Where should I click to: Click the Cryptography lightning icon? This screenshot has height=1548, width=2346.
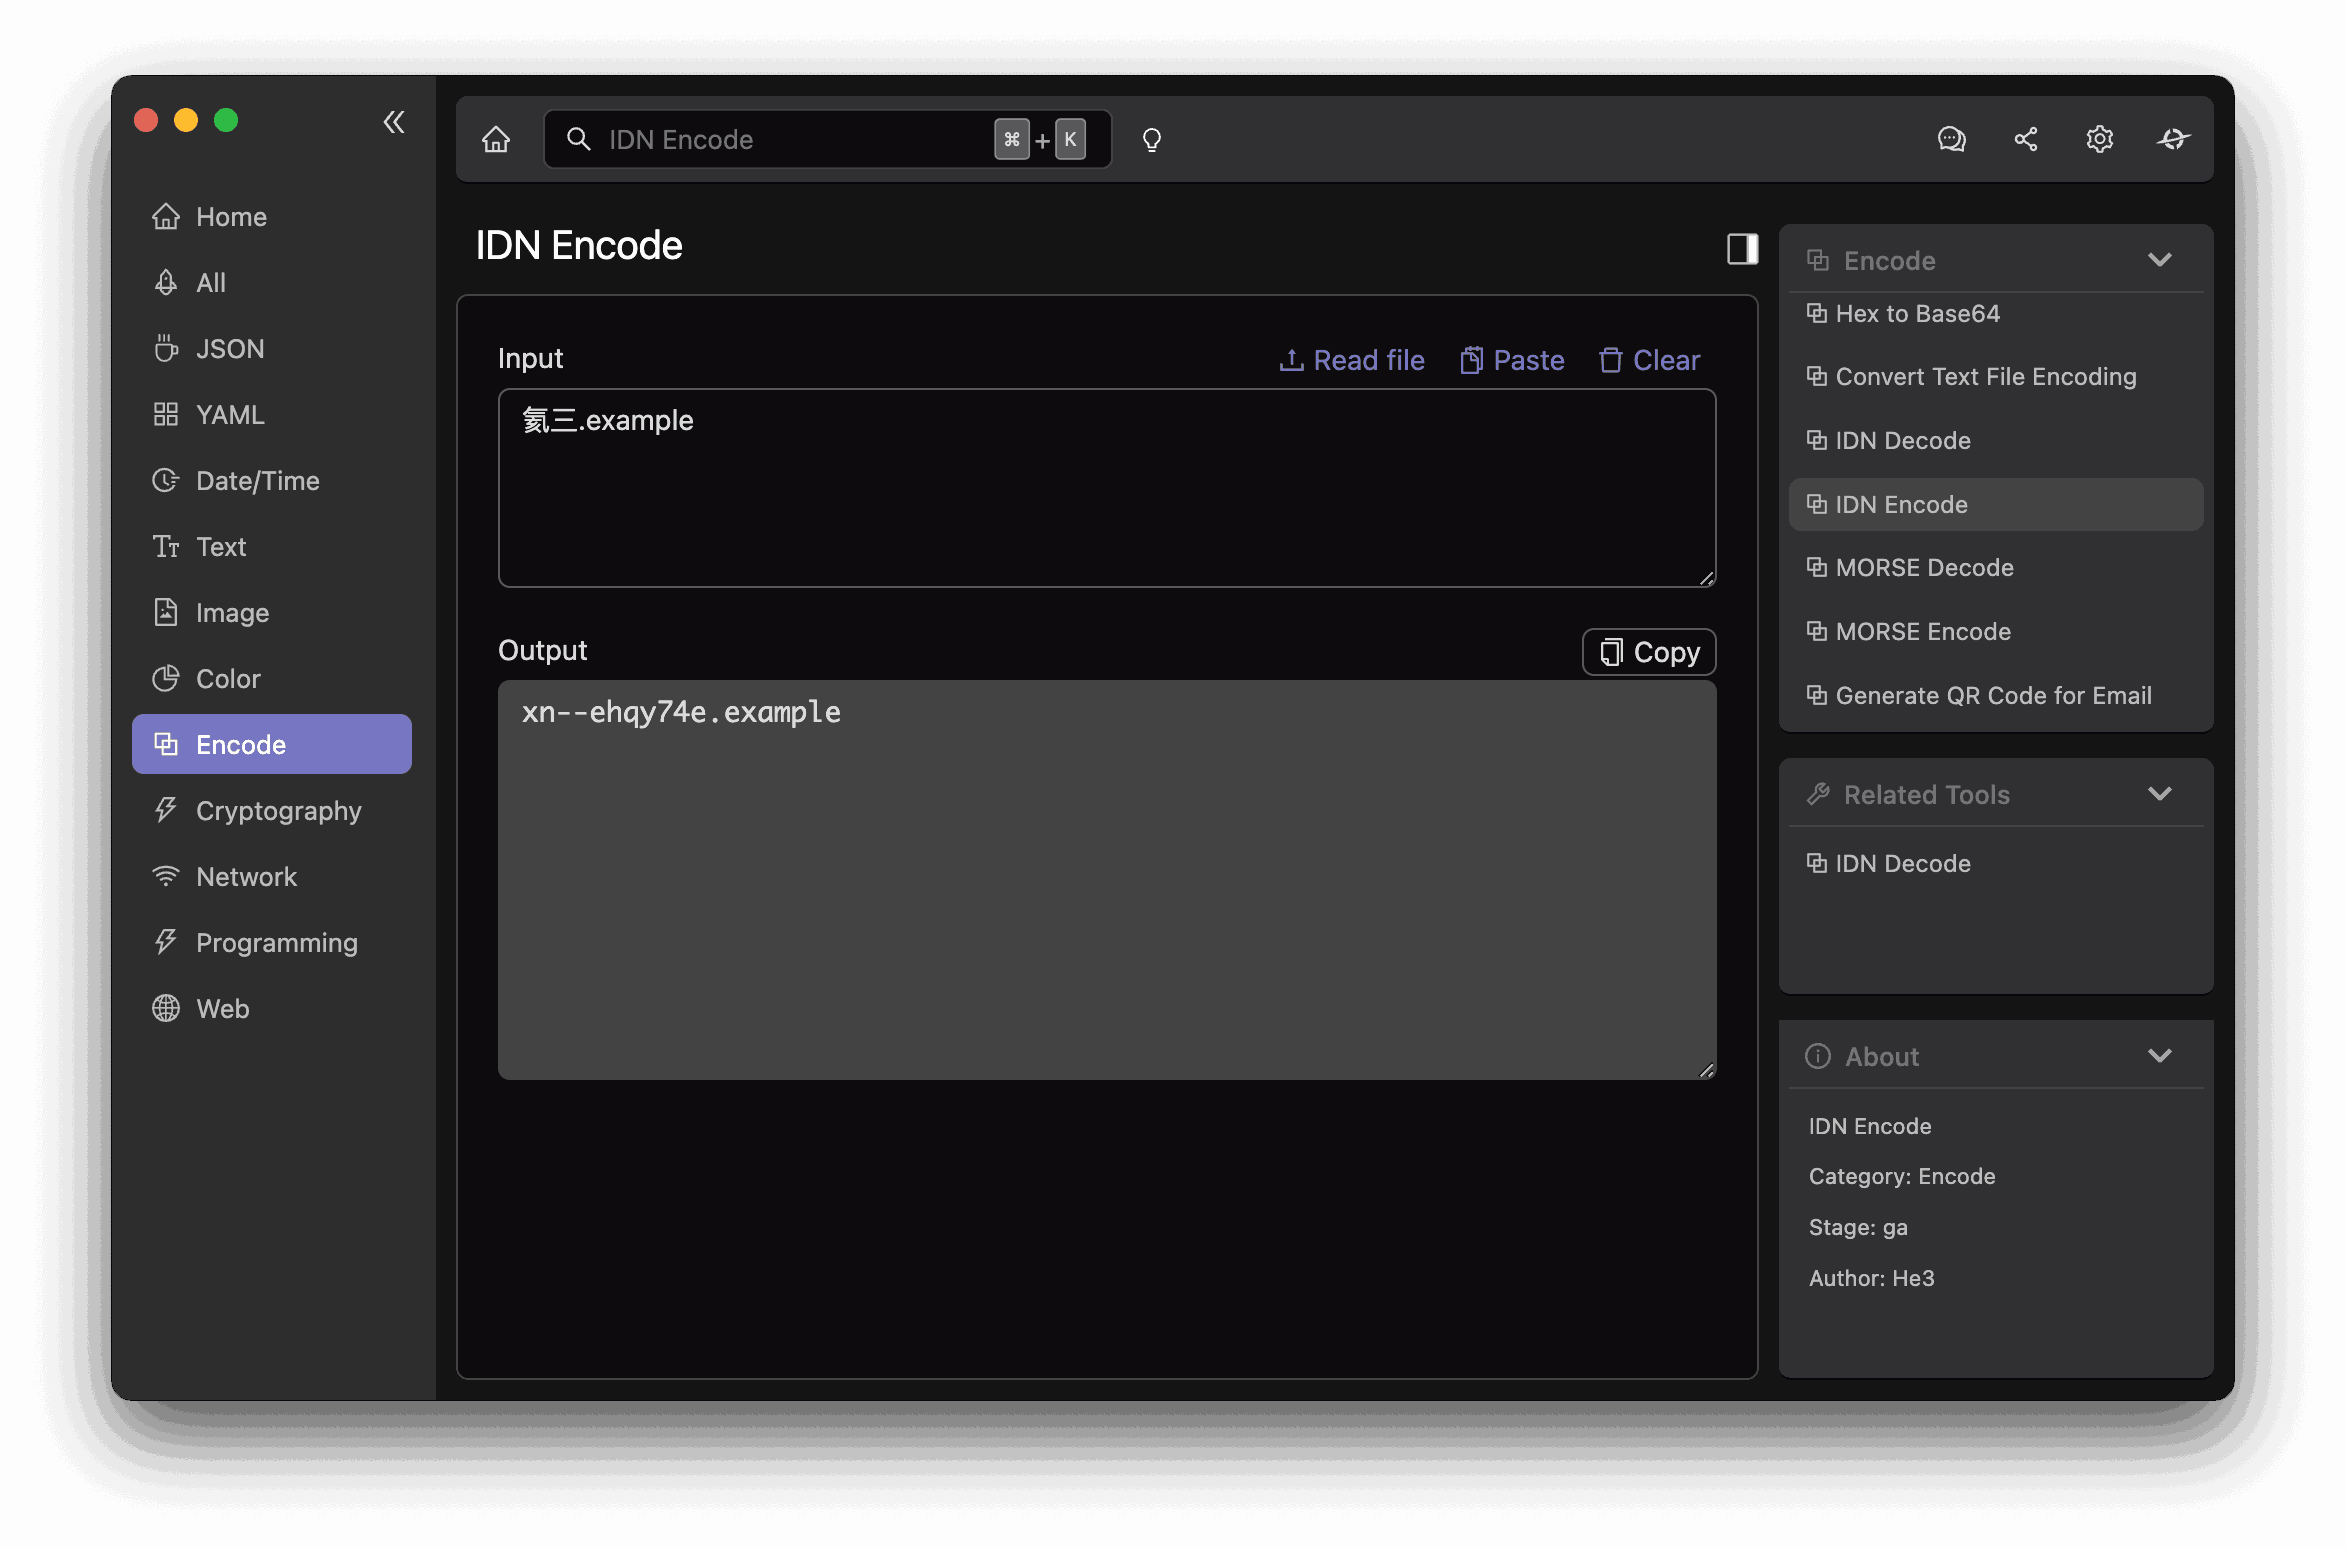click(x=166, y=810)
